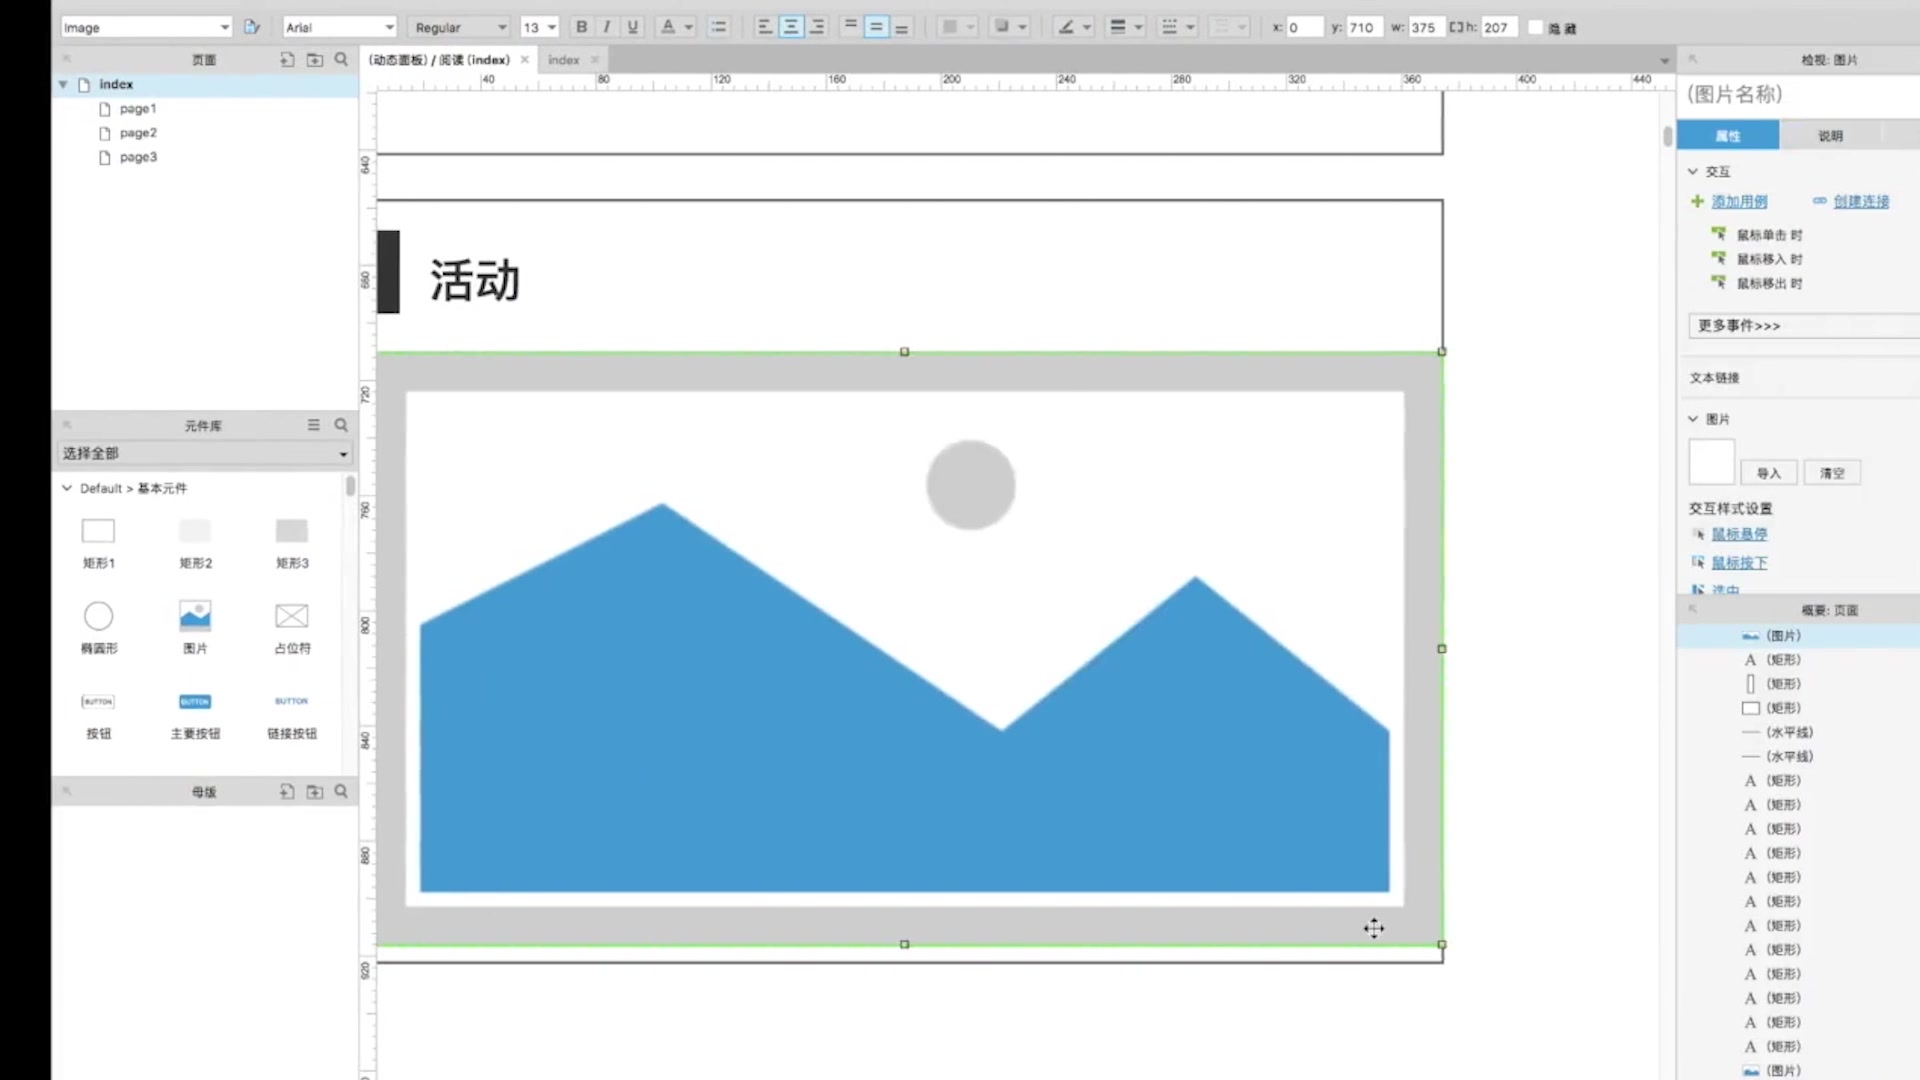Switch to the second index tab
The width and height of the screenshot is (1920, 1080).
(563, 59)
